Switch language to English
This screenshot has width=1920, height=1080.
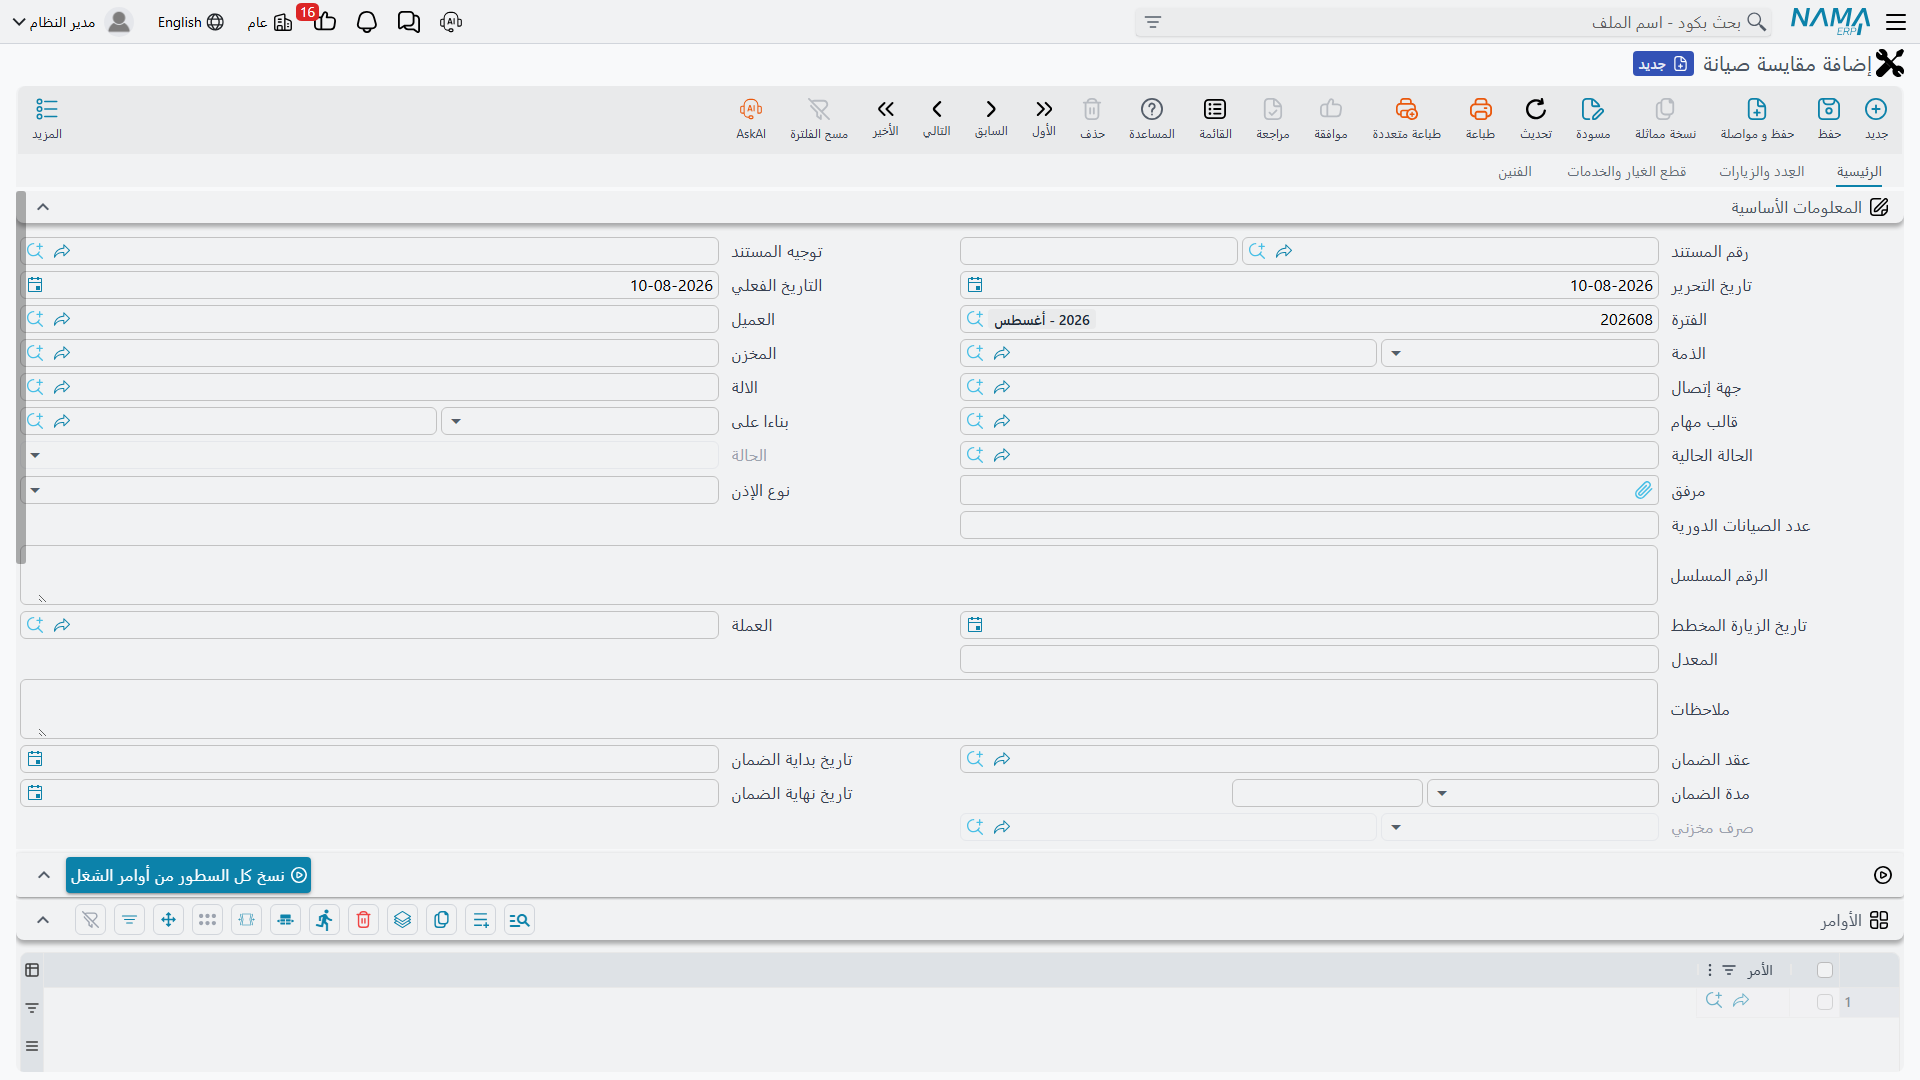point(190,22)
